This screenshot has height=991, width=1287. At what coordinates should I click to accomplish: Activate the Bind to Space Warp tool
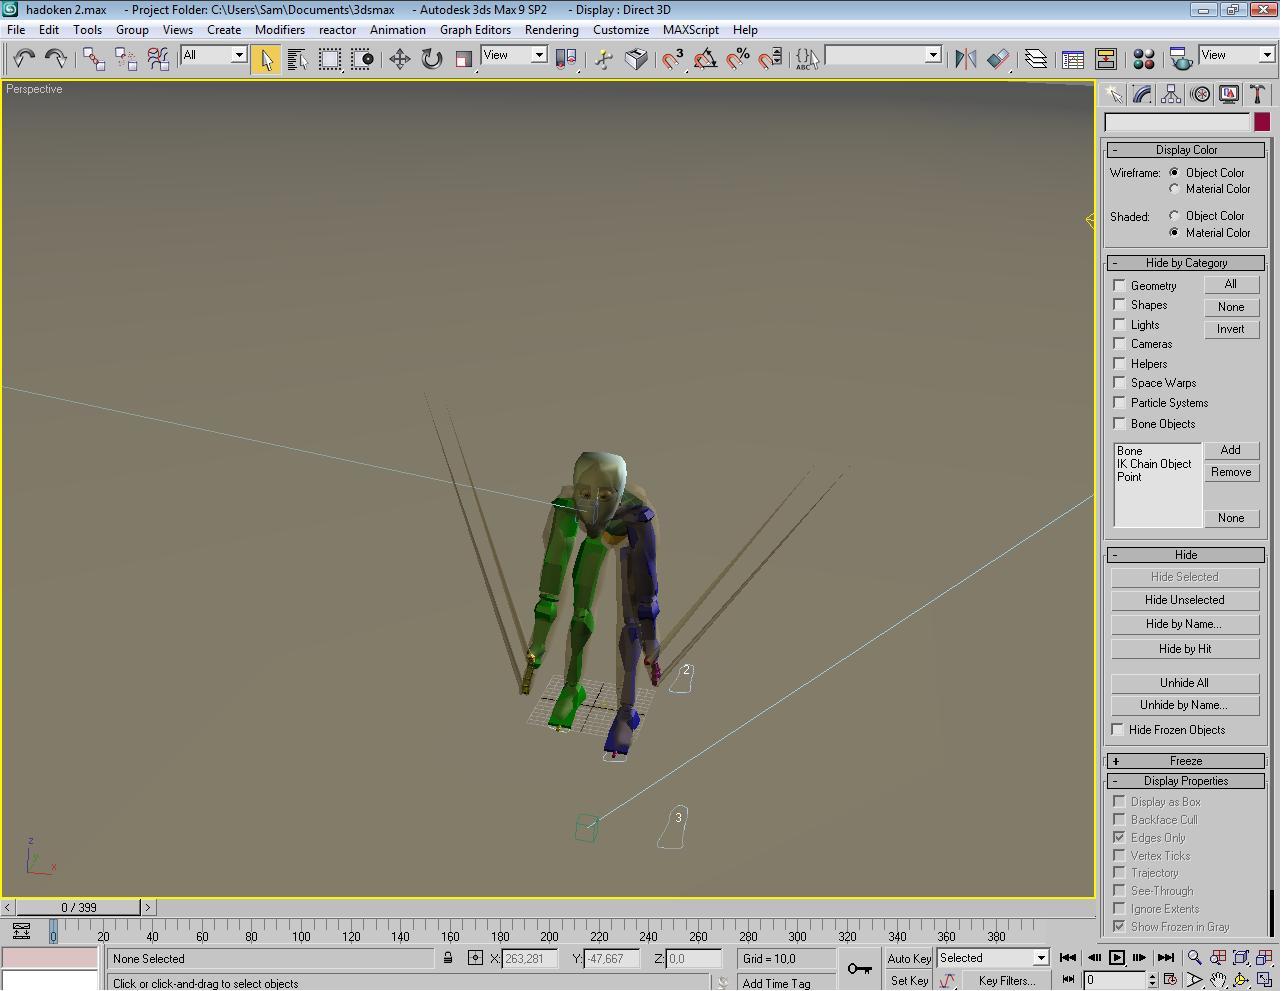point(158,59)
